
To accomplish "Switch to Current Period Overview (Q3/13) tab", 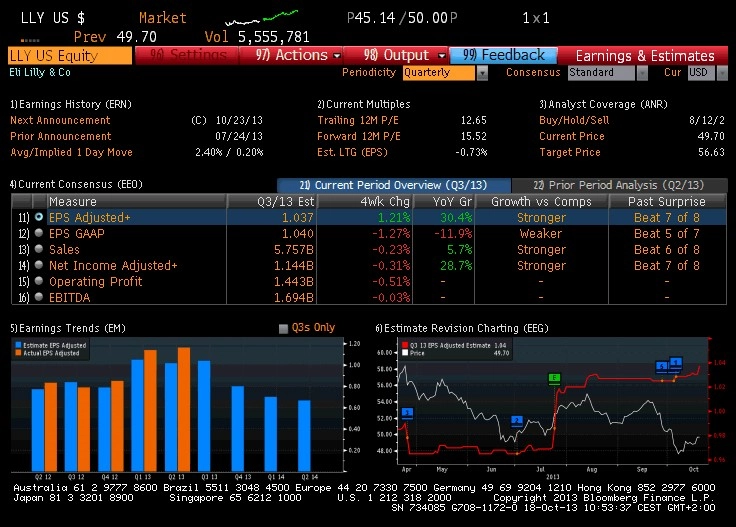I will (x=394, y=185).
